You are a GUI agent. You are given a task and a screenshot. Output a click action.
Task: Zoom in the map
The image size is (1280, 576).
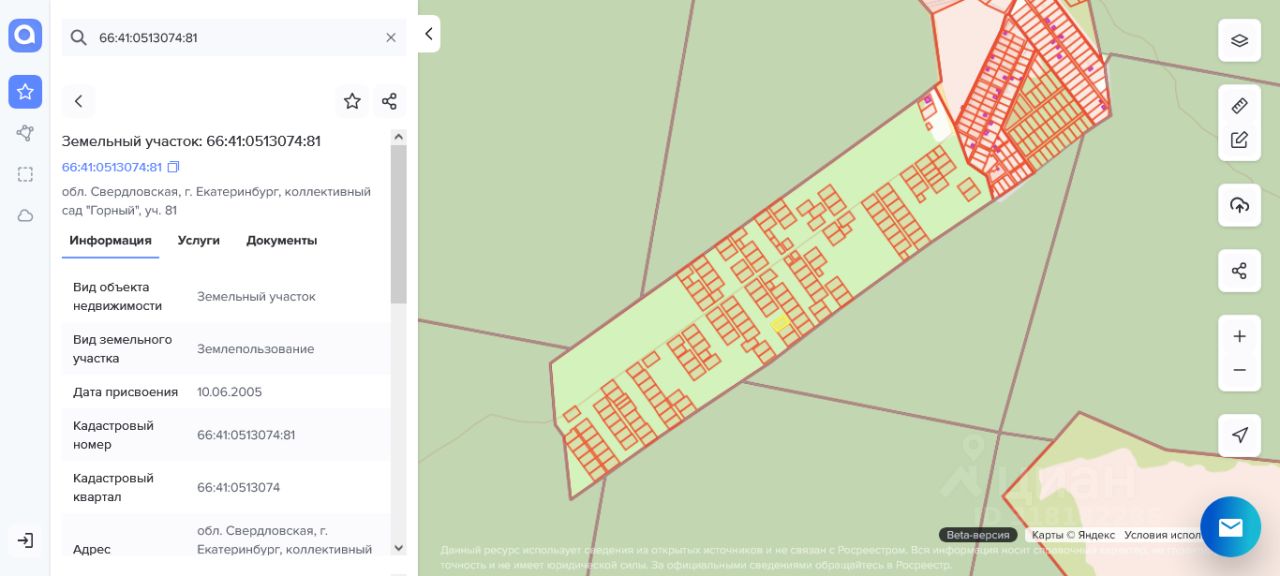click(x=1239, y=337)
